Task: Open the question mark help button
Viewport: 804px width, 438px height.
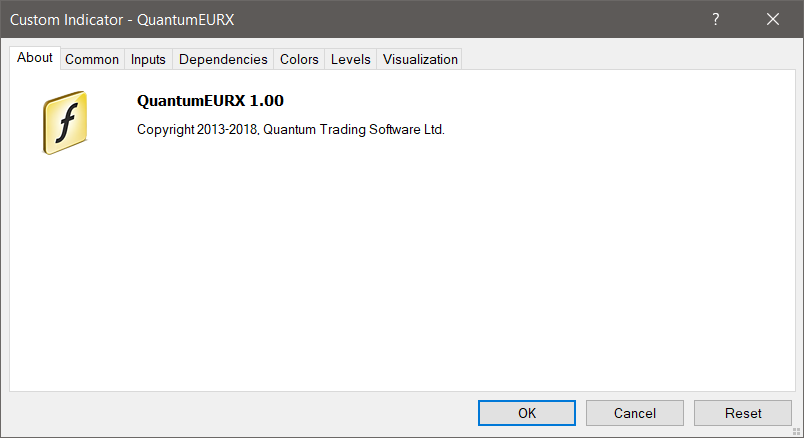Action: point(716,19)
